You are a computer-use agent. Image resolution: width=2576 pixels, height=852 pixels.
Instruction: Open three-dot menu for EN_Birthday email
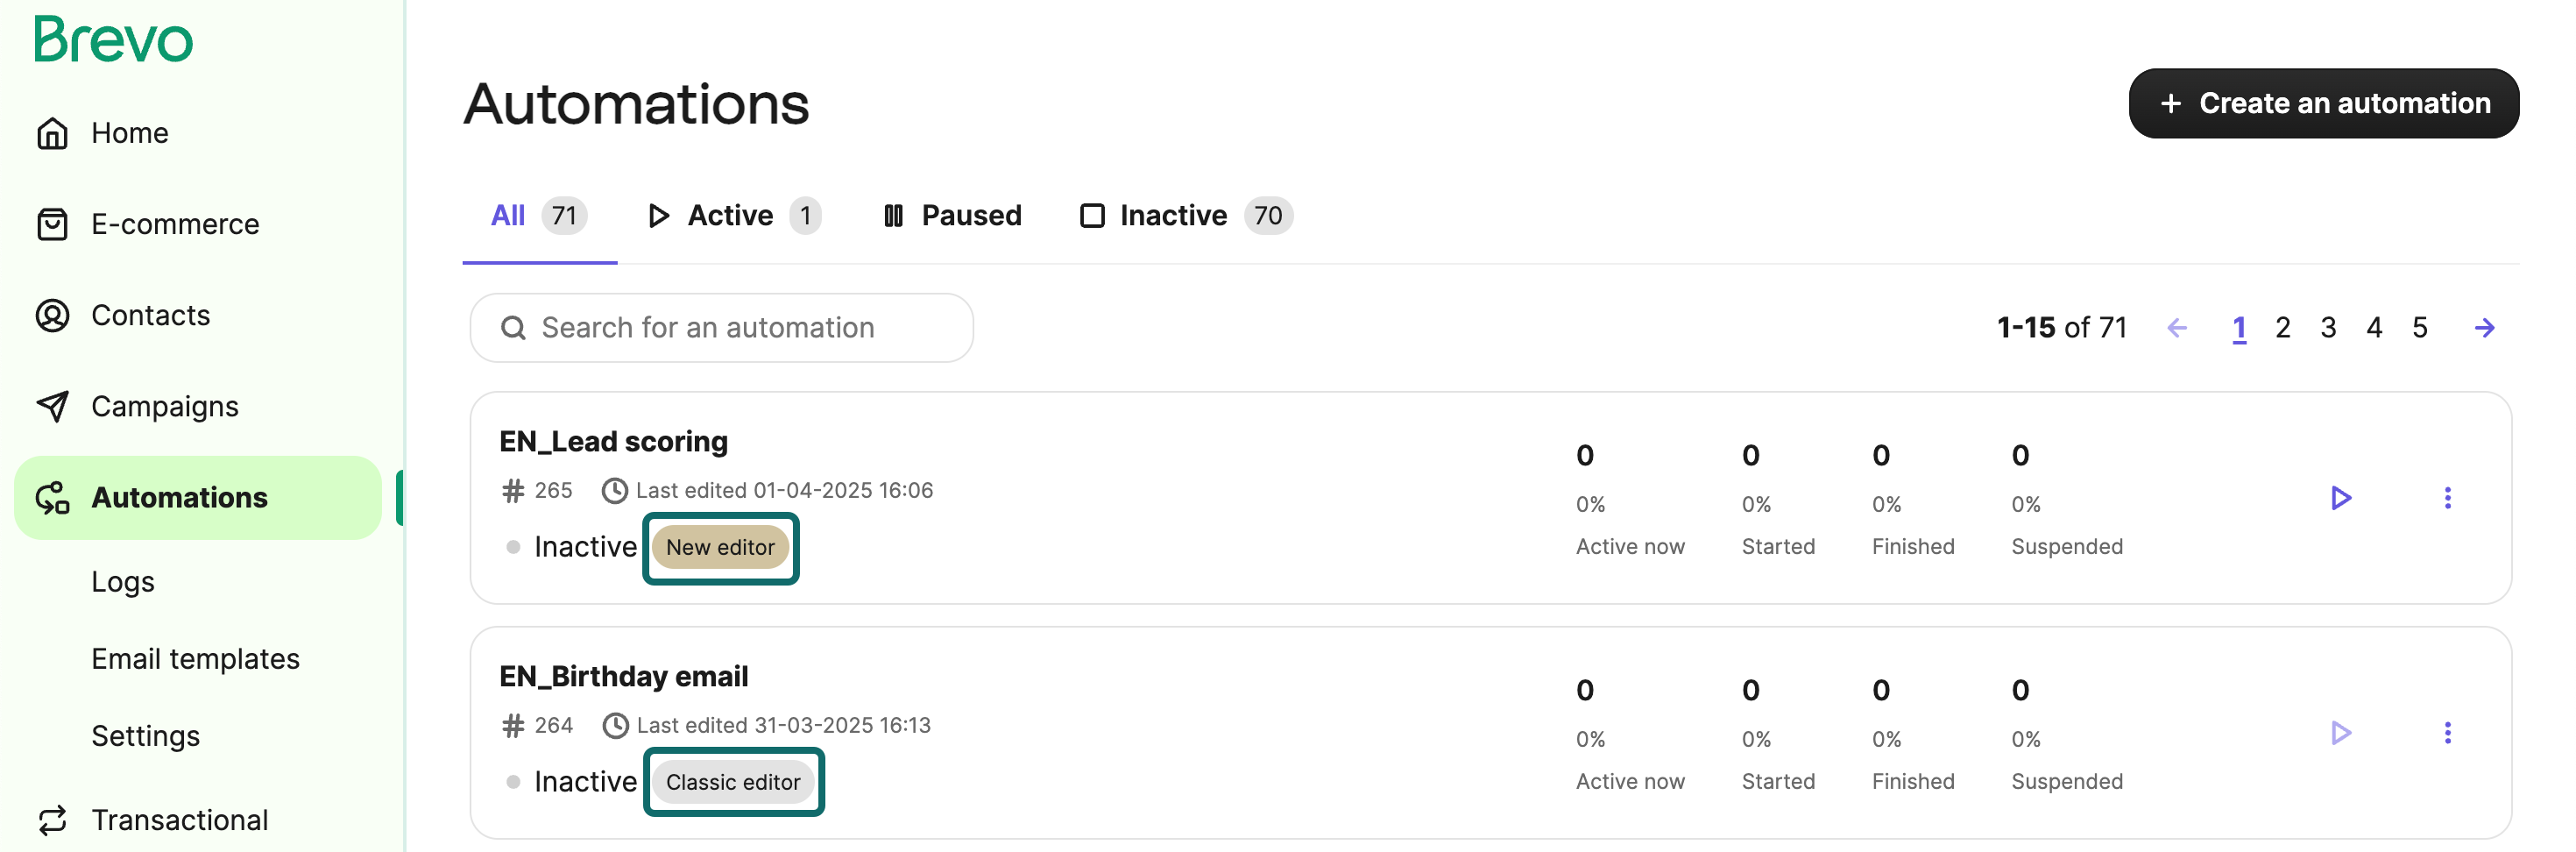pos(2447,733)
